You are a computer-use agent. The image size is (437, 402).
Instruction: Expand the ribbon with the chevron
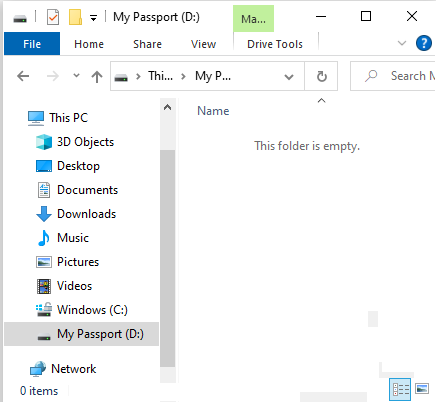[x=402, y=43]
